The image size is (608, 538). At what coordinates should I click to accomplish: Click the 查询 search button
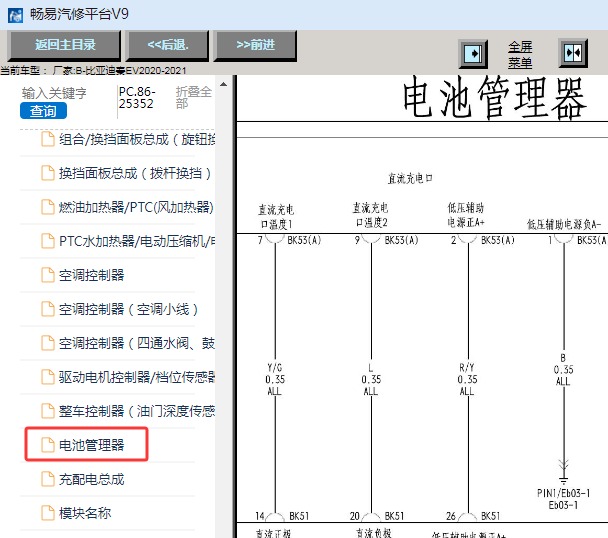point(43,111)
